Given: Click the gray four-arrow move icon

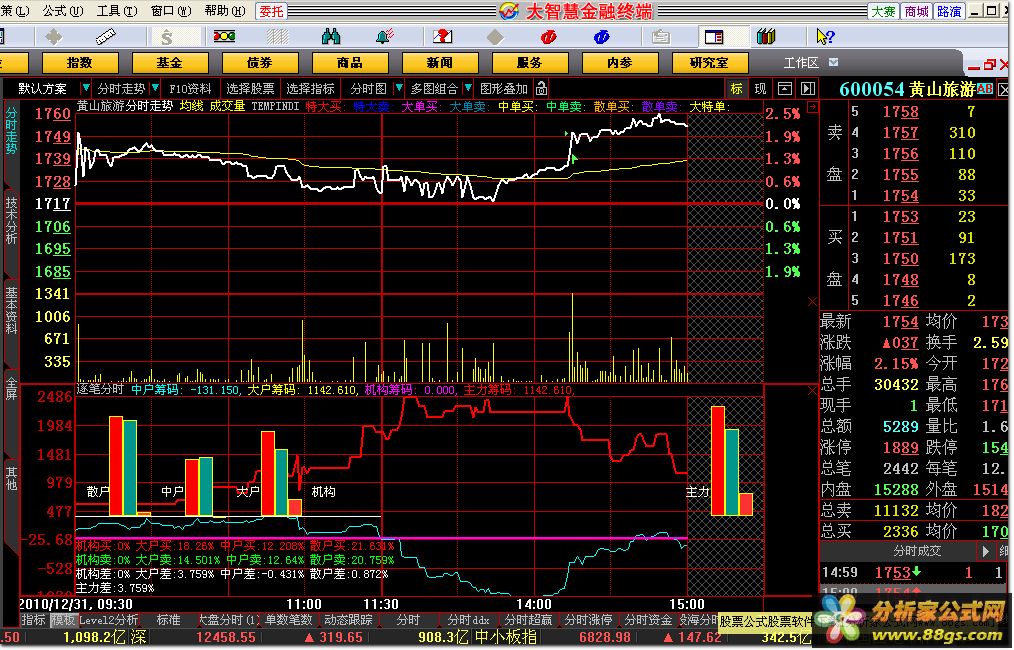Looking at the screenshot, I should 53,37.
